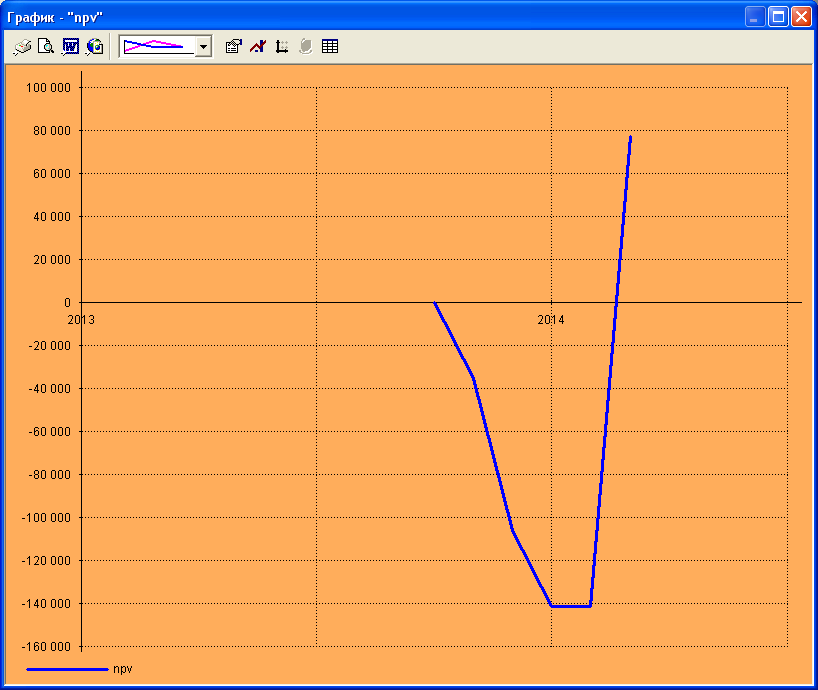Maximize the График window
The width and height of the screenshot is (818, 690).
778,17
